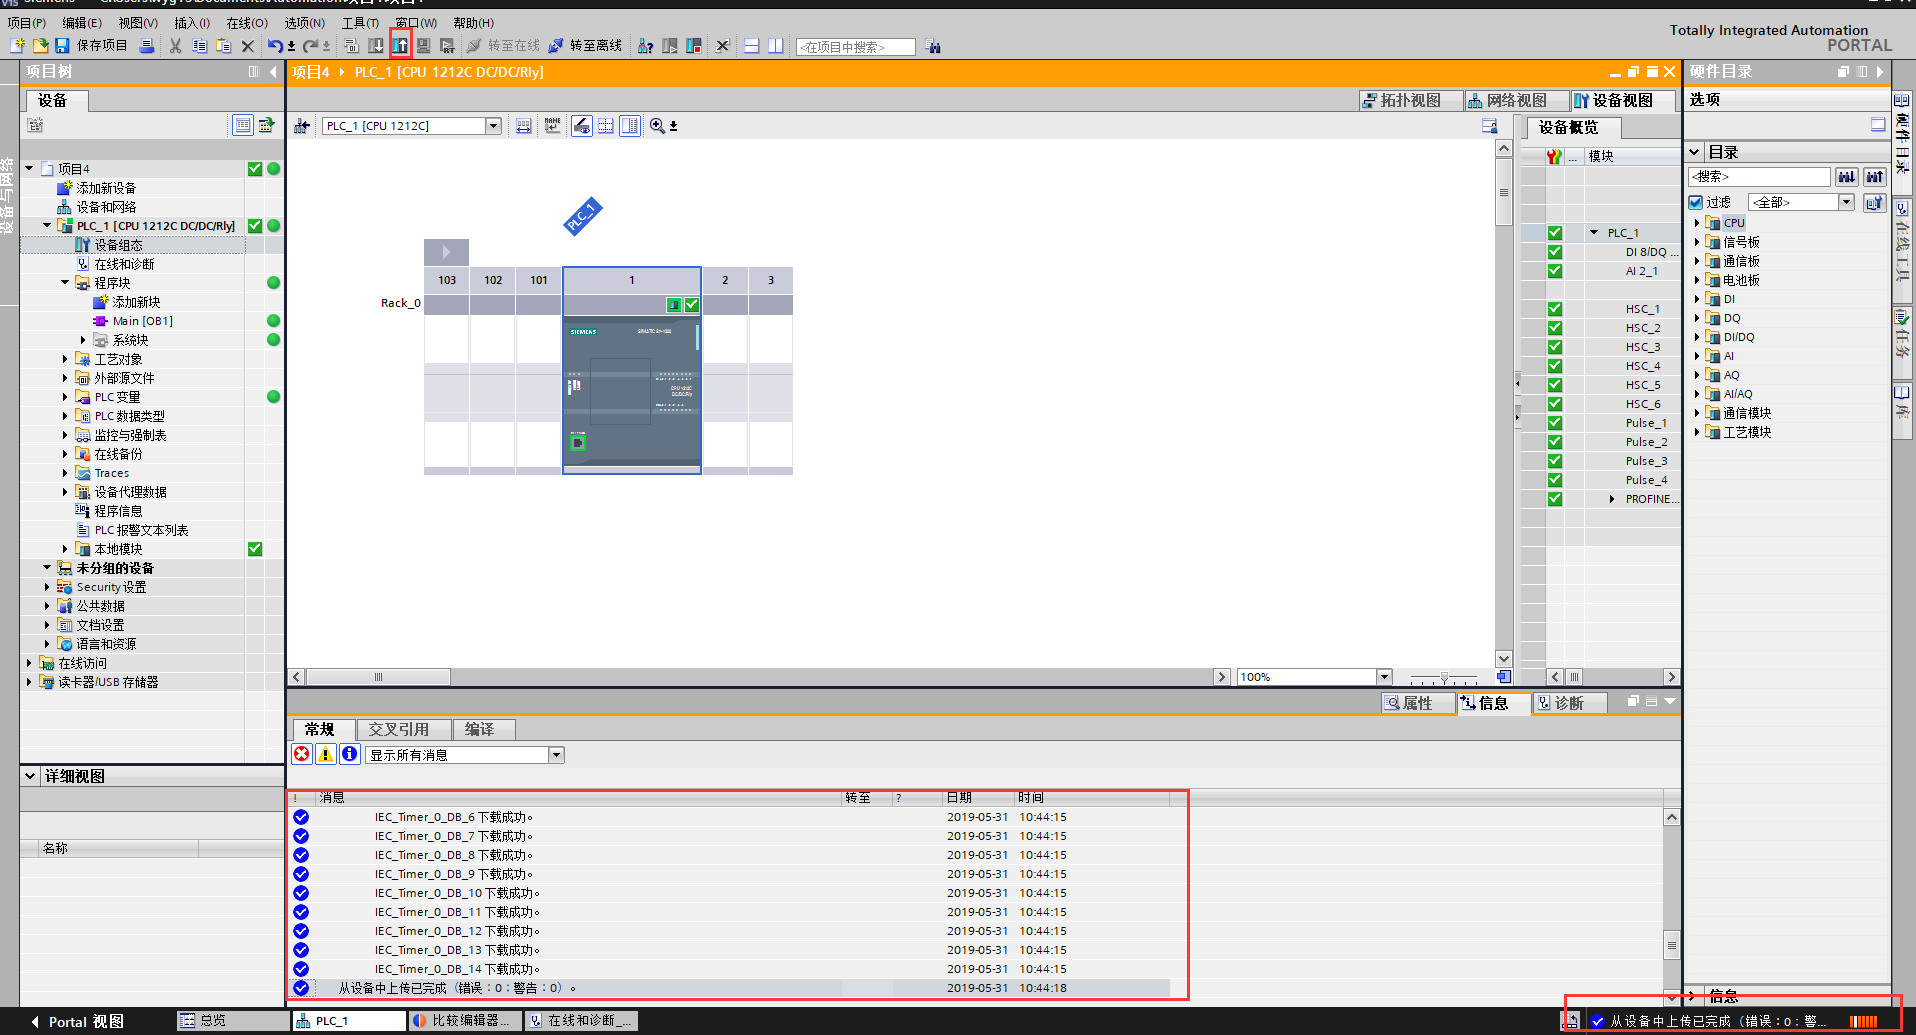Open the 在线(O) menu
The image size is (1916, 1035).
click(x=247, y=23)
